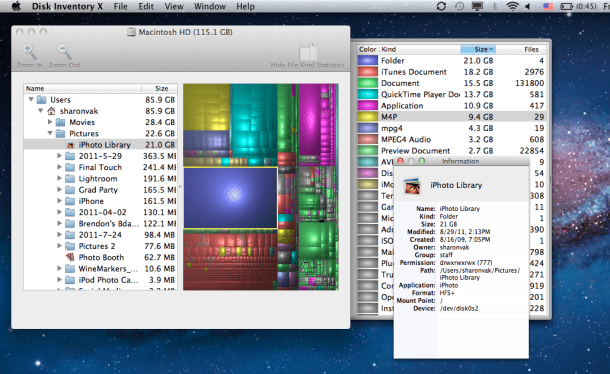The height and width of the screenshot is (374, 610).
Task: Open the Edit menu
Action: pyautogui.click(x=146, y=6)
